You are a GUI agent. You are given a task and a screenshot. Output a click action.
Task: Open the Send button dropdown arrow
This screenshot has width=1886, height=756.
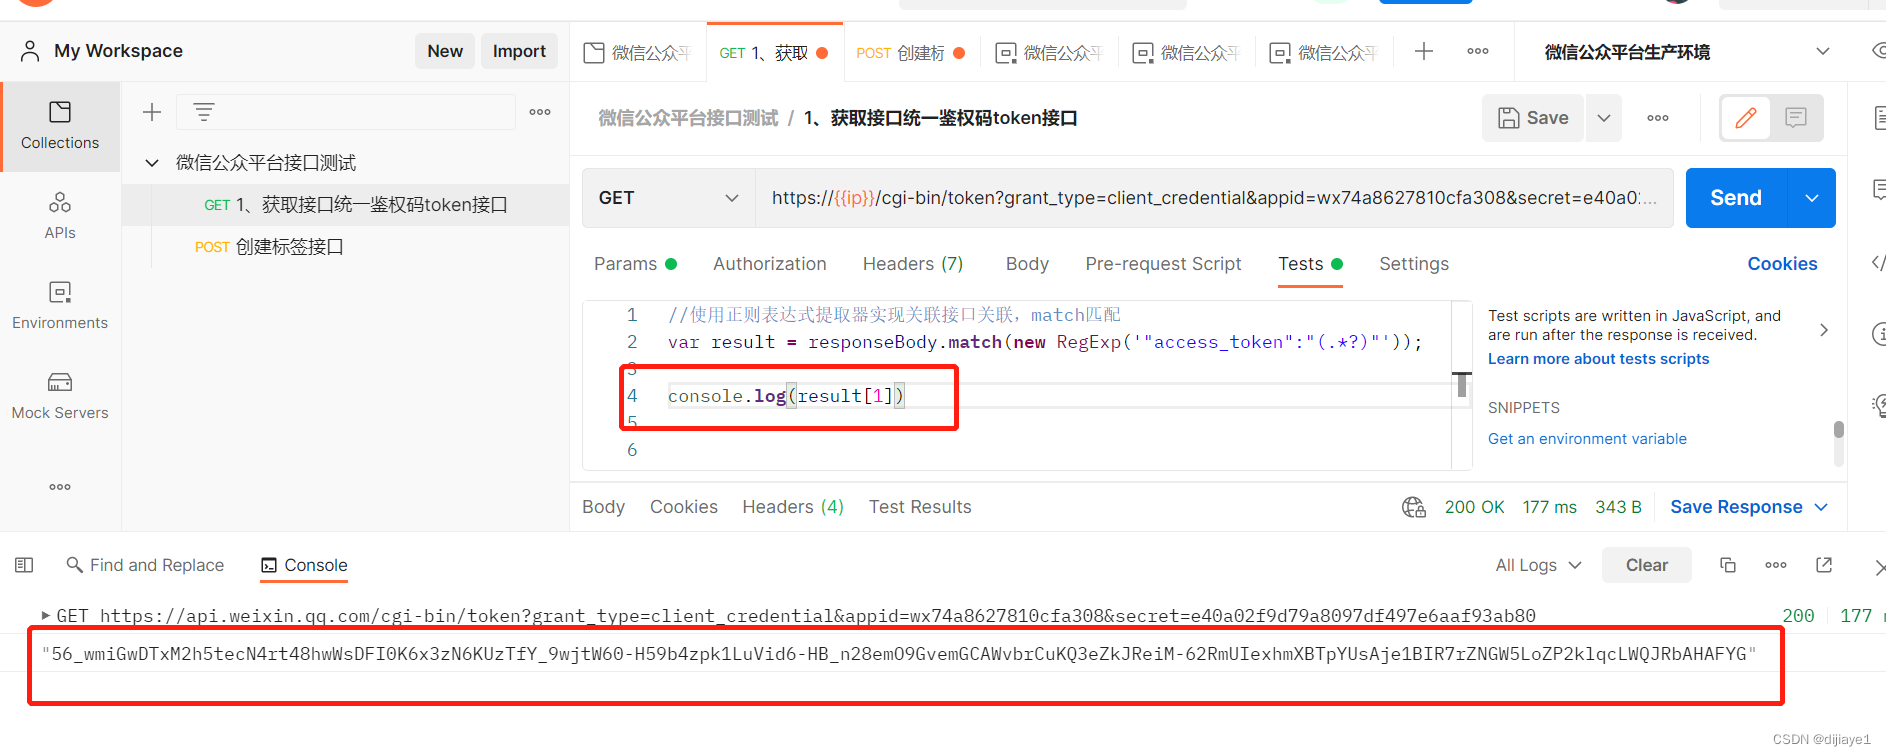point(1812,198)
